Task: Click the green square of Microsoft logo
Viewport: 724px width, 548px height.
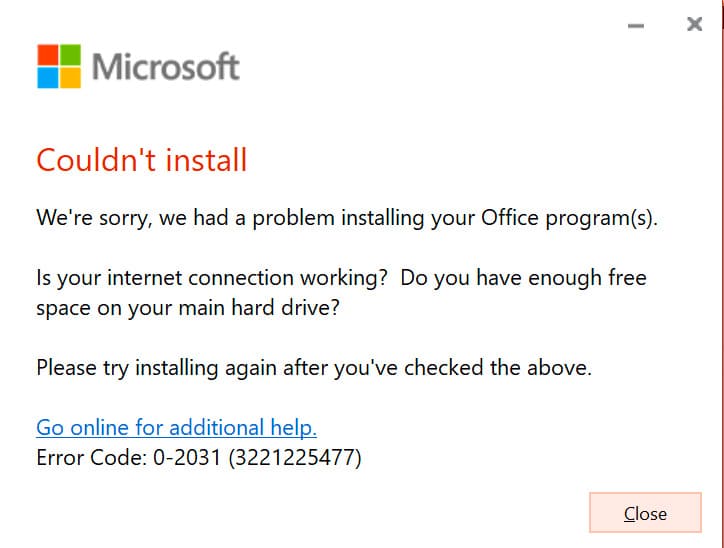Action: click(72, 54)
